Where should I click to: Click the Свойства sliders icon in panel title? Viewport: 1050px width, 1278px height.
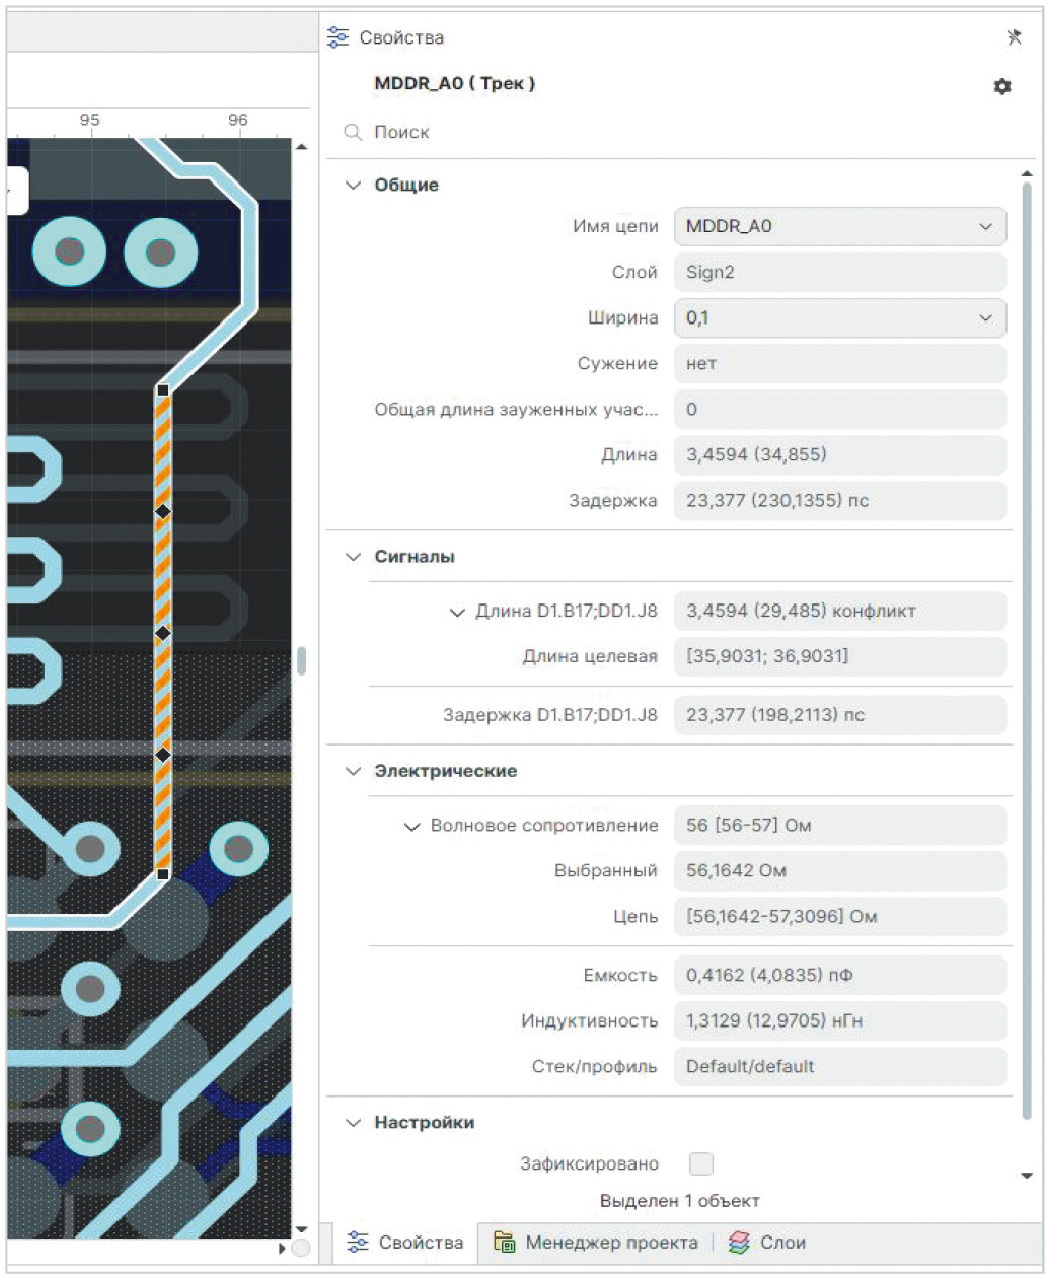[x=338, y=38]
